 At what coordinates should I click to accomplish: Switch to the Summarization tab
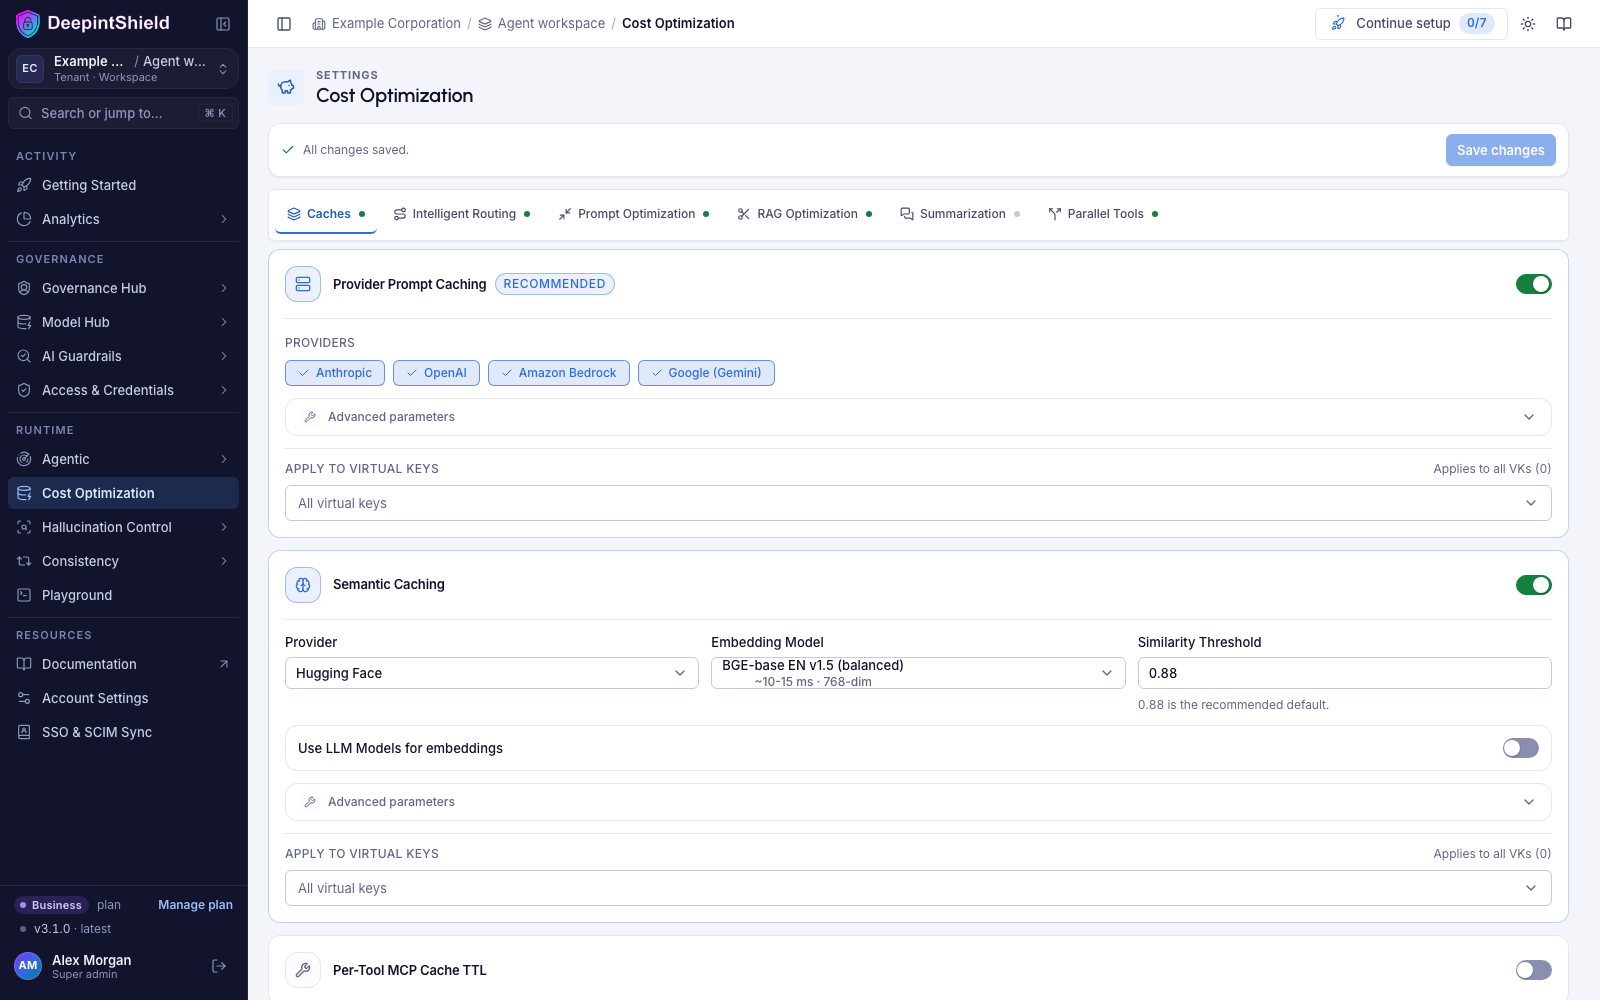[x=960, y=214]
